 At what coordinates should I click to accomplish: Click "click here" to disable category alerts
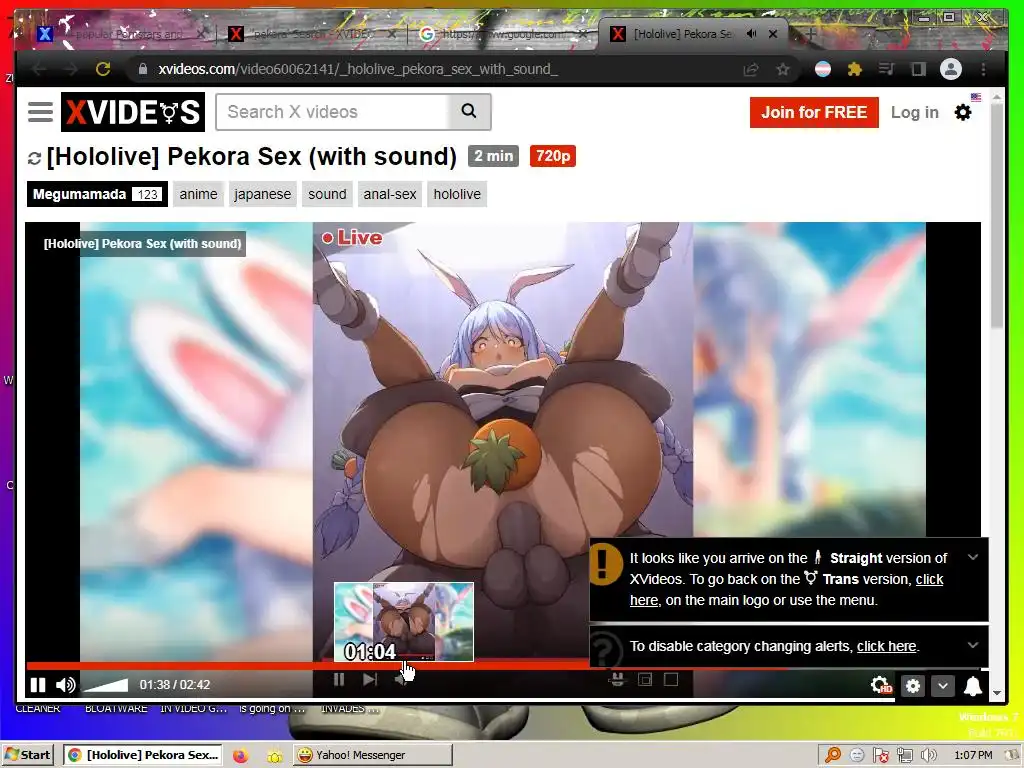click(887, 646)
